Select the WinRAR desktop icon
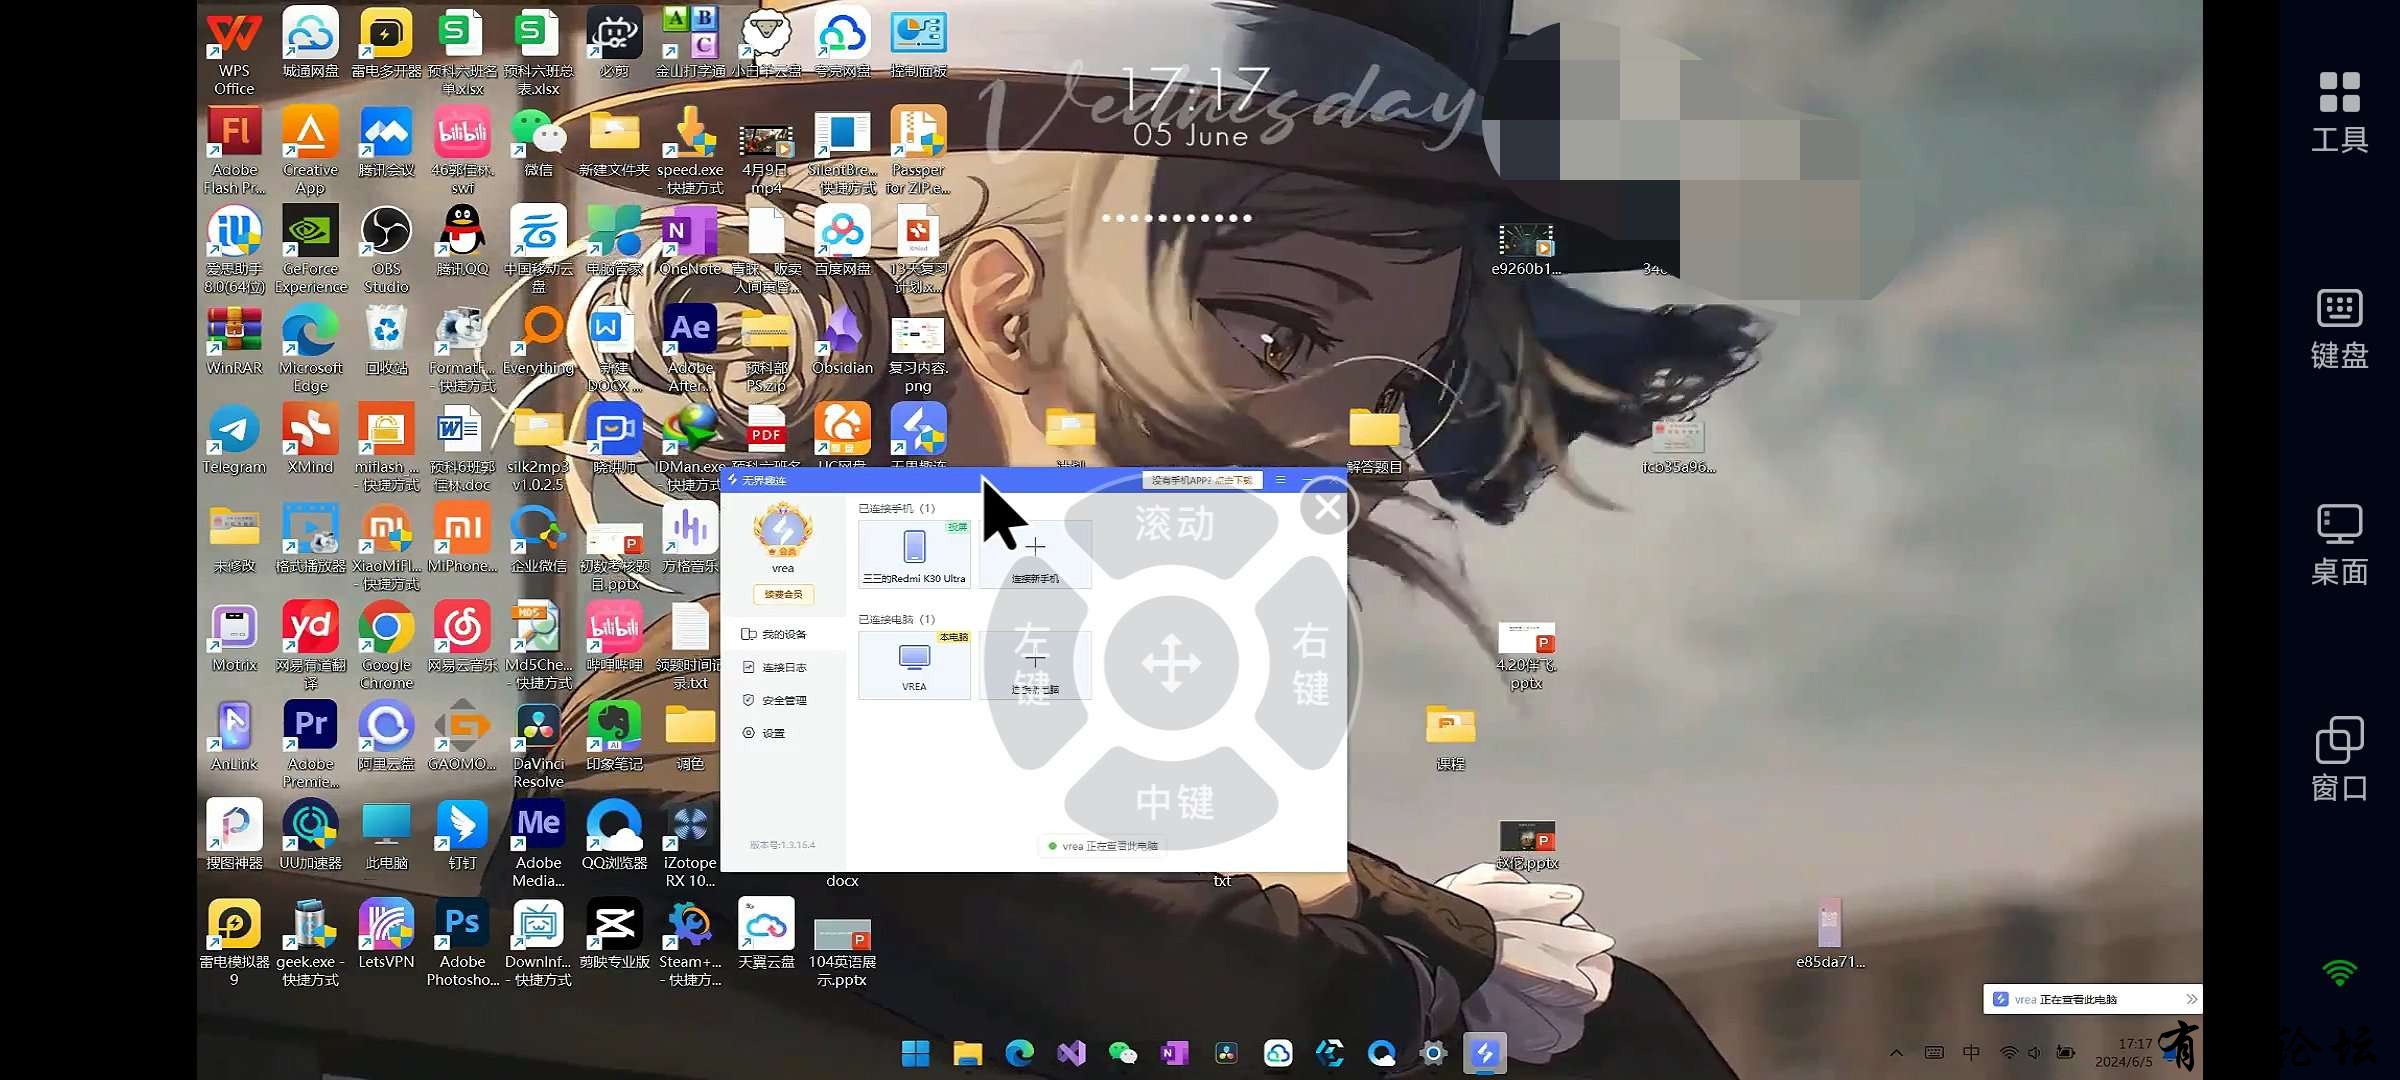The height and width of the screenshot is (1080, 2400). pos(234,340)
